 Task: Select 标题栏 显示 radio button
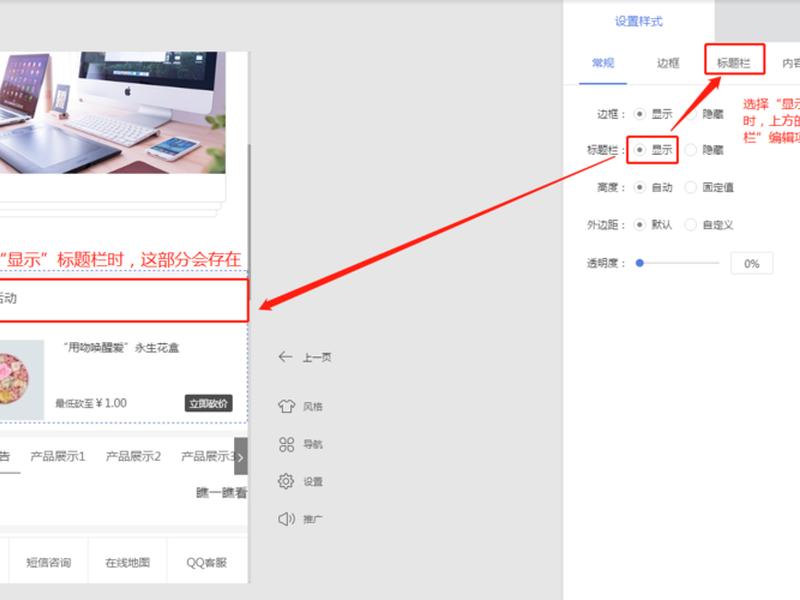639,149
